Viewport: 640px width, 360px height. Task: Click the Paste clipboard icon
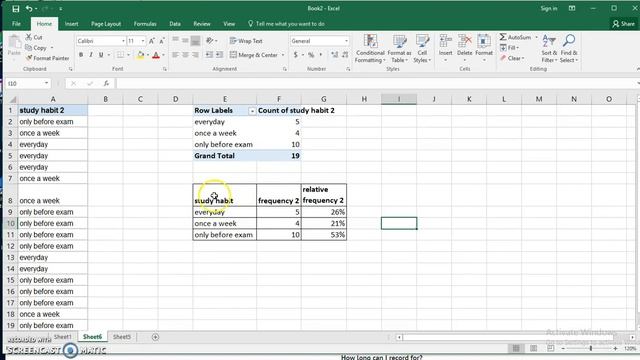14,42
